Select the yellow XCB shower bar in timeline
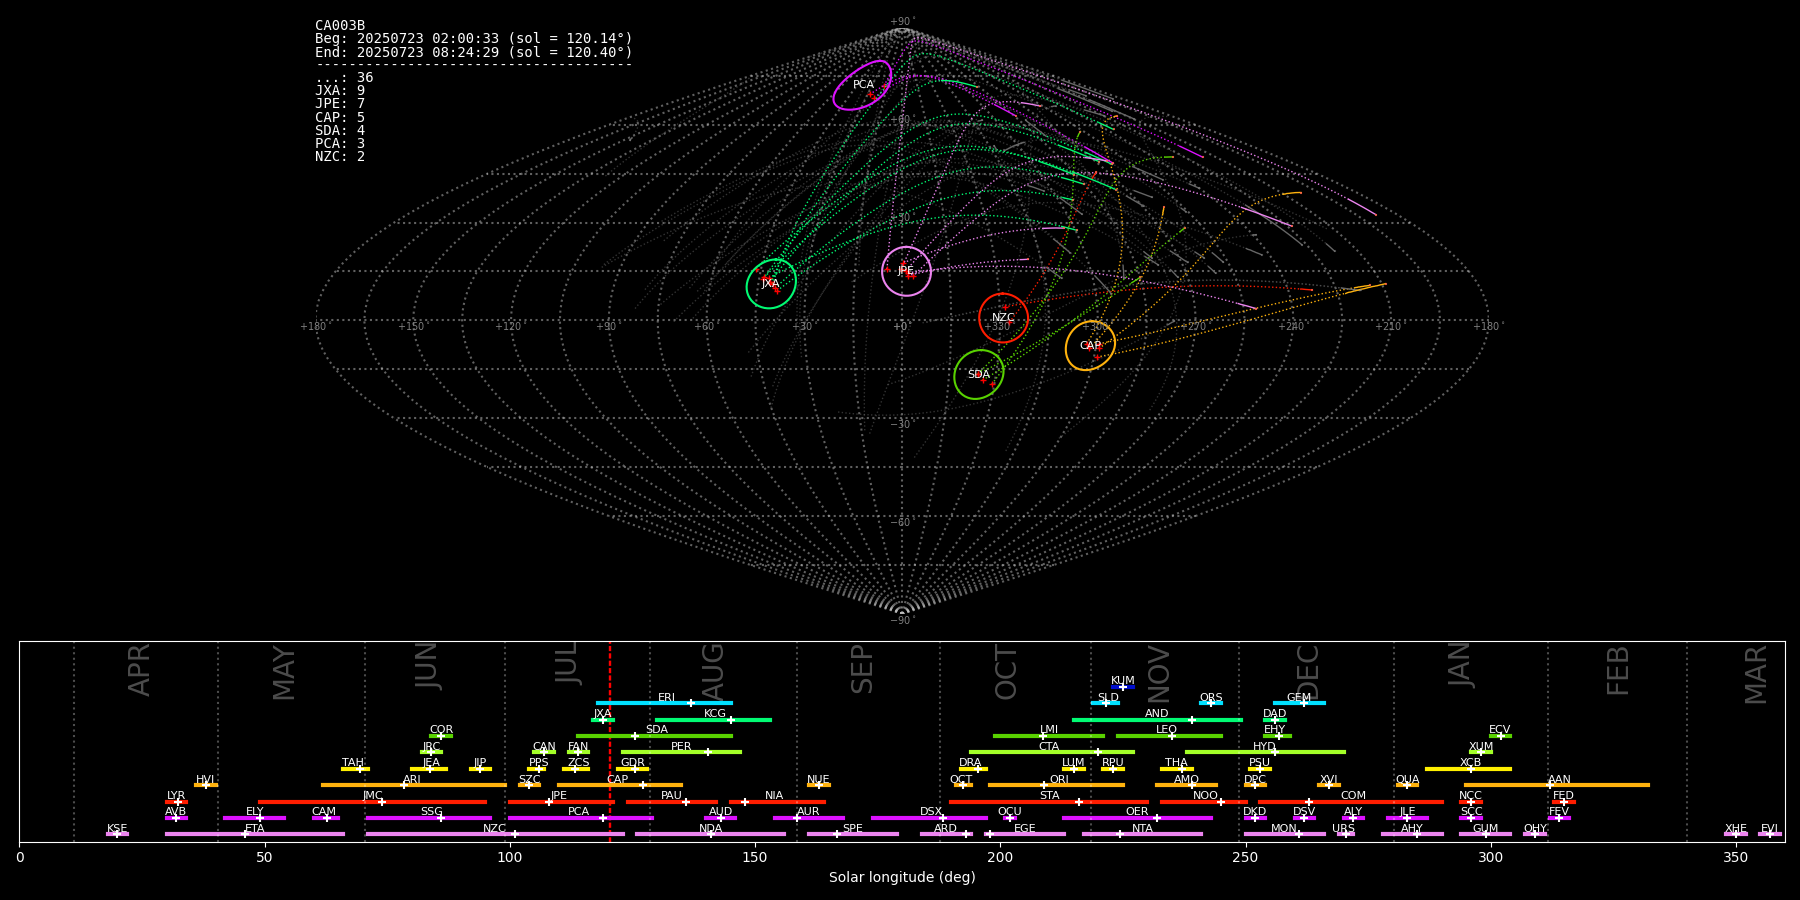 [x=1468, y=769]
